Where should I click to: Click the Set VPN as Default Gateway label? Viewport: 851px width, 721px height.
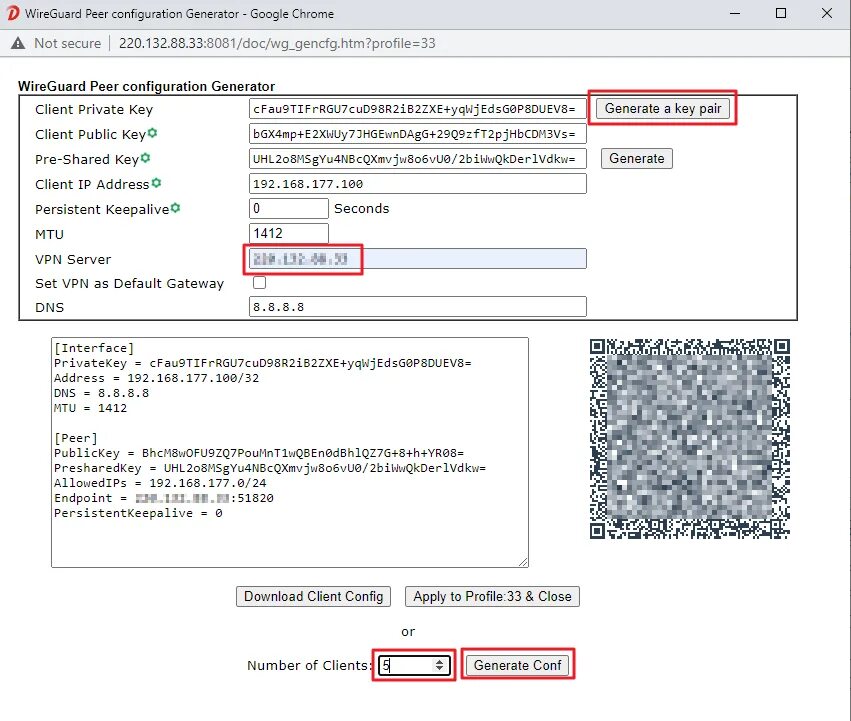[129, 283]
